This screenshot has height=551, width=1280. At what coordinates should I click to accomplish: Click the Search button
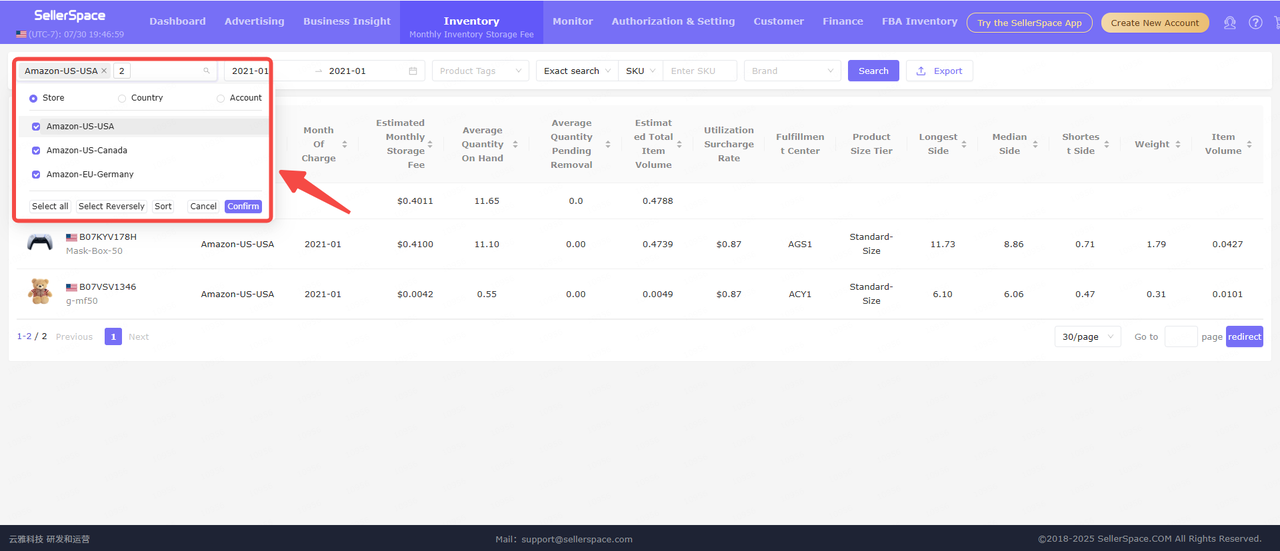click(x=873, y=71)
